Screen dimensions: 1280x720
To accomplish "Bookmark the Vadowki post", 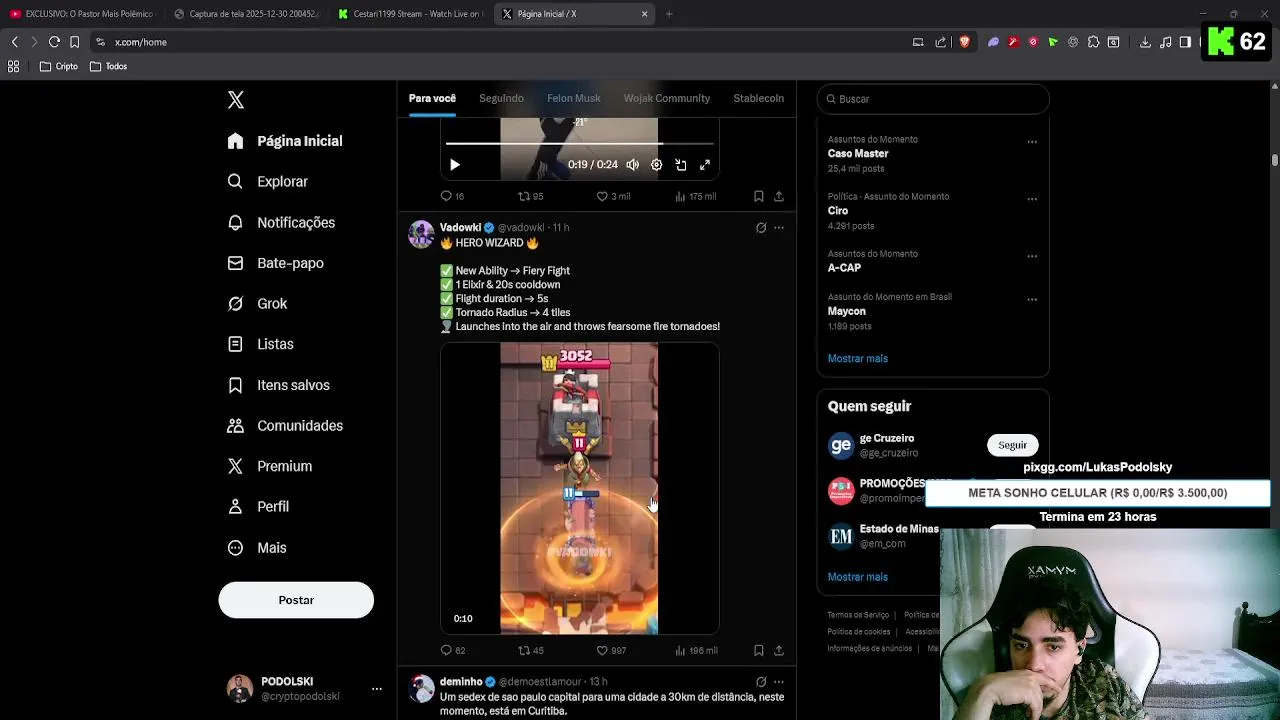I will [x=759, y=650].
